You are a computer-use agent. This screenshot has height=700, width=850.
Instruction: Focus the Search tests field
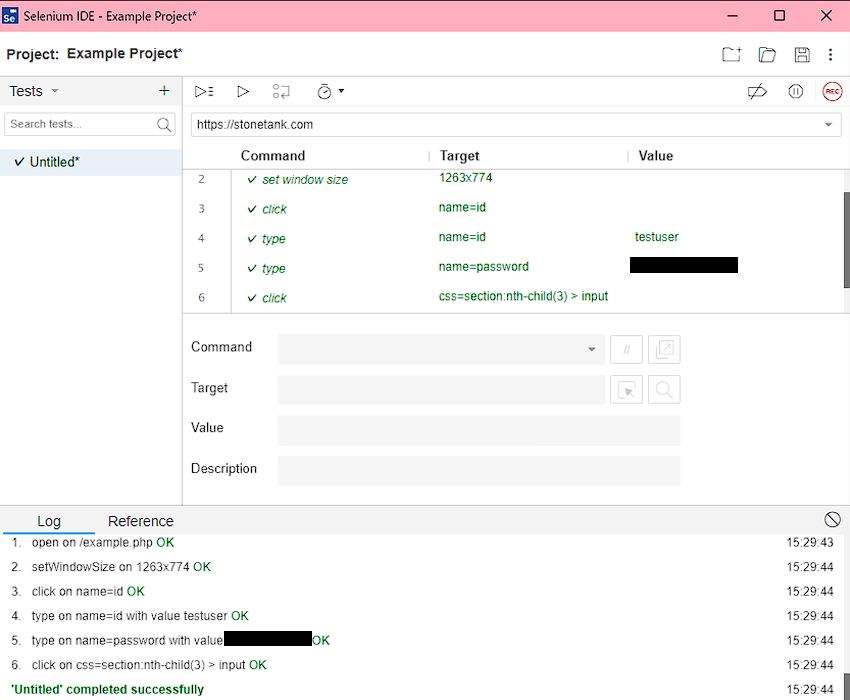[x=90, y=124]
